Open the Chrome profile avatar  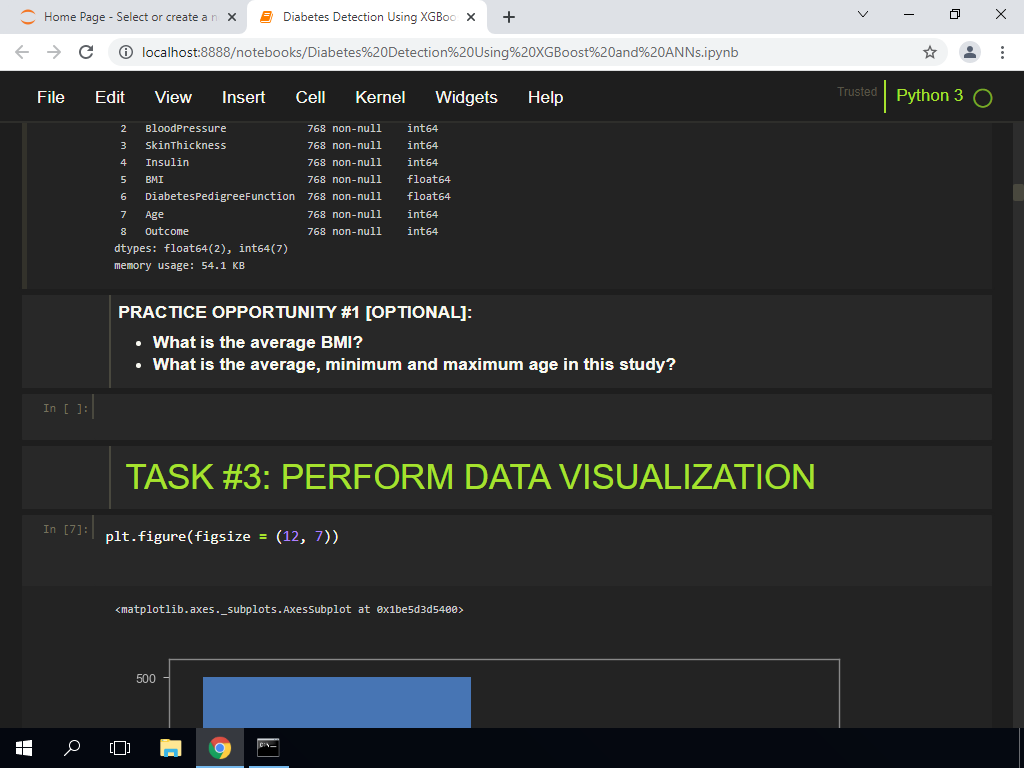pyautogui.click(x=970, y=52)
